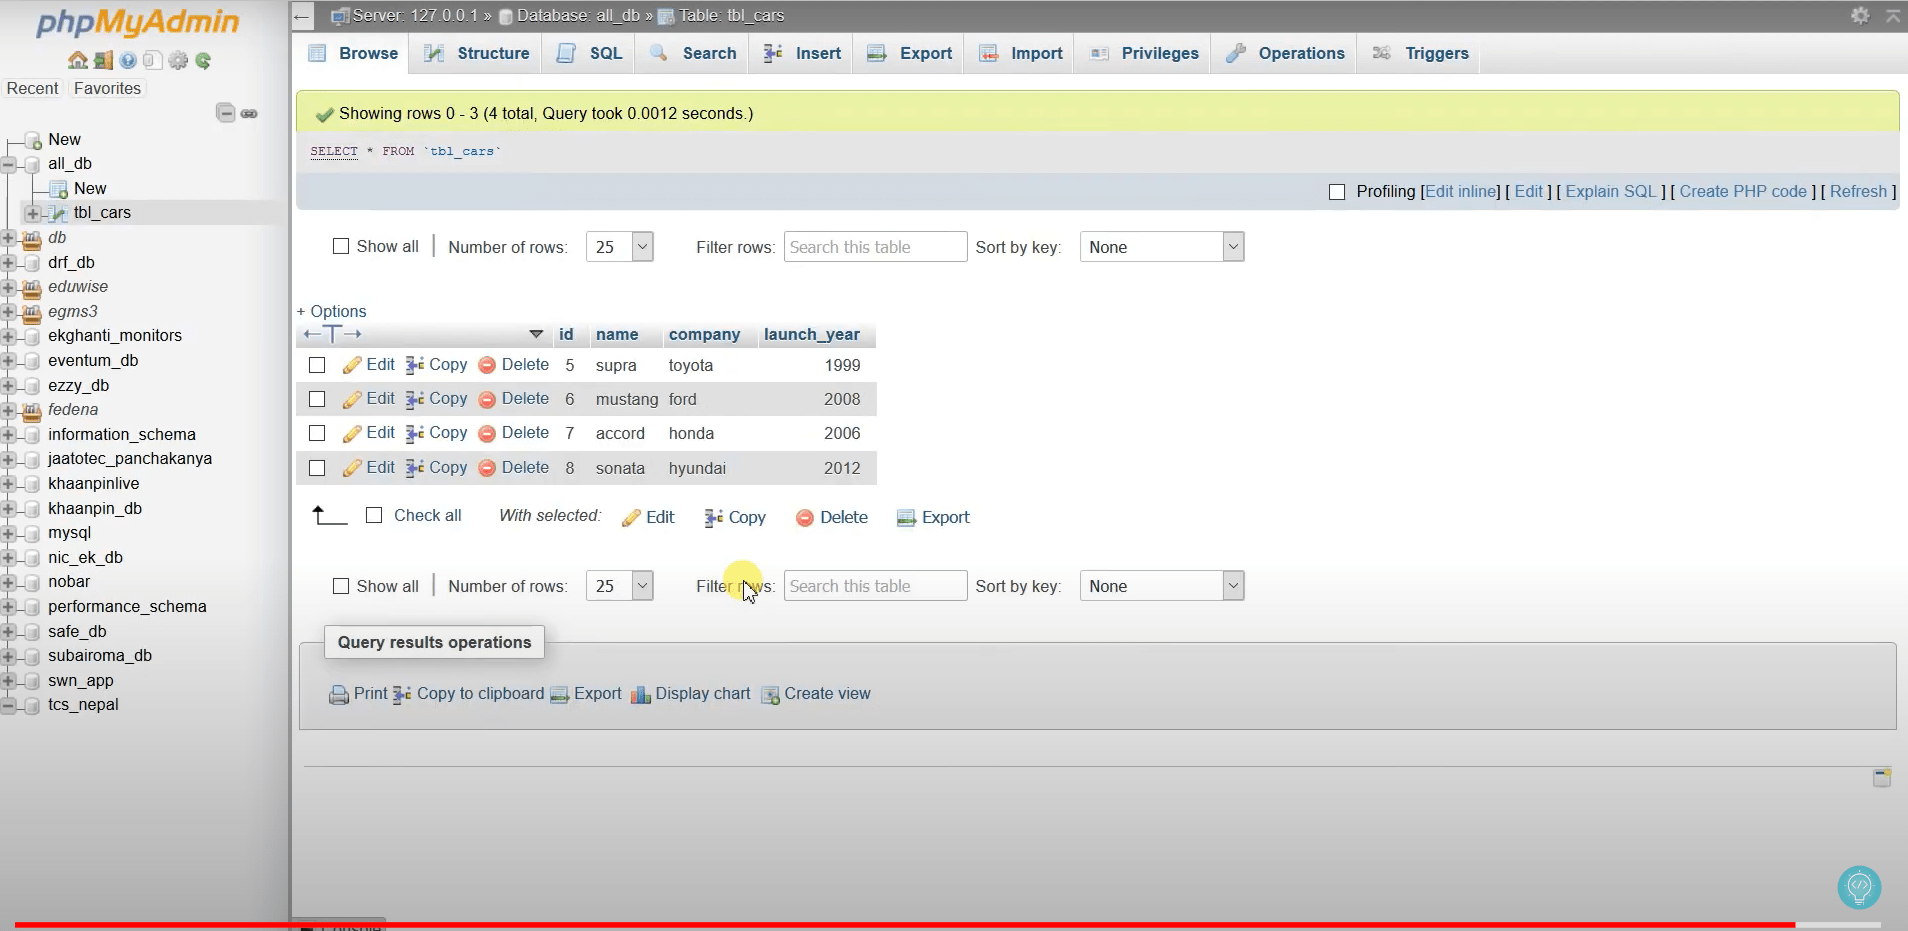Image resolution: width=1908 pixels, height=931 pixels.
Task: Check all rows with Check all
Action: (375, 515)
